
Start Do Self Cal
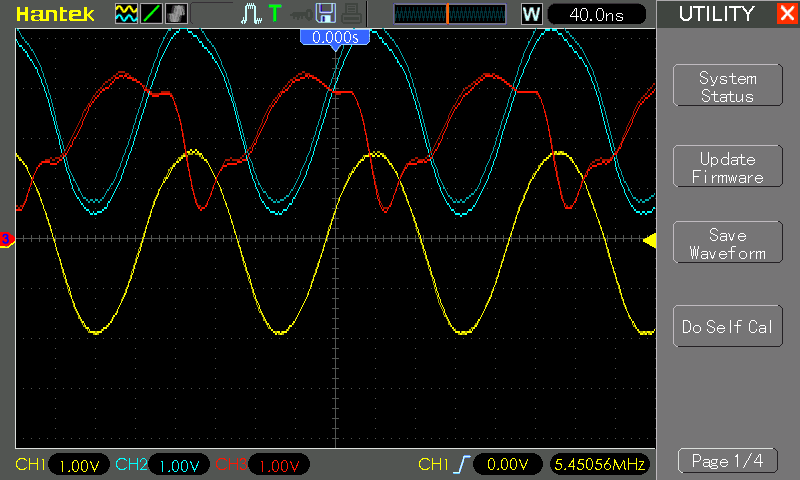pos(728,326)
